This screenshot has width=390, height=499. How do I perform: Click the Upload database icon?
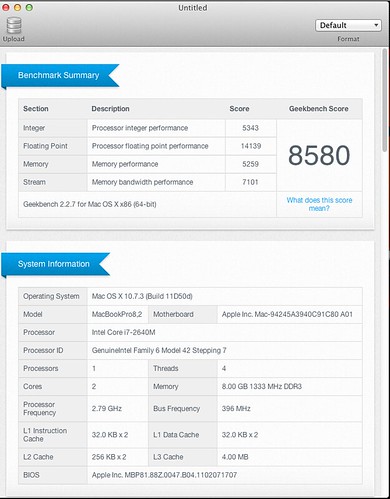click(x=14, y=26)
